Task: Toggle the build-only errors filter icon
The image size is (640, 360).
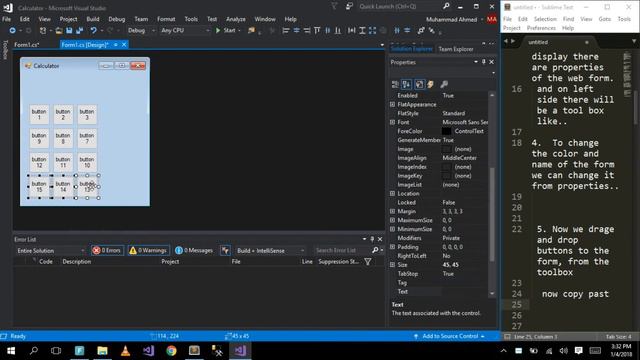Action: pos(225,251)
